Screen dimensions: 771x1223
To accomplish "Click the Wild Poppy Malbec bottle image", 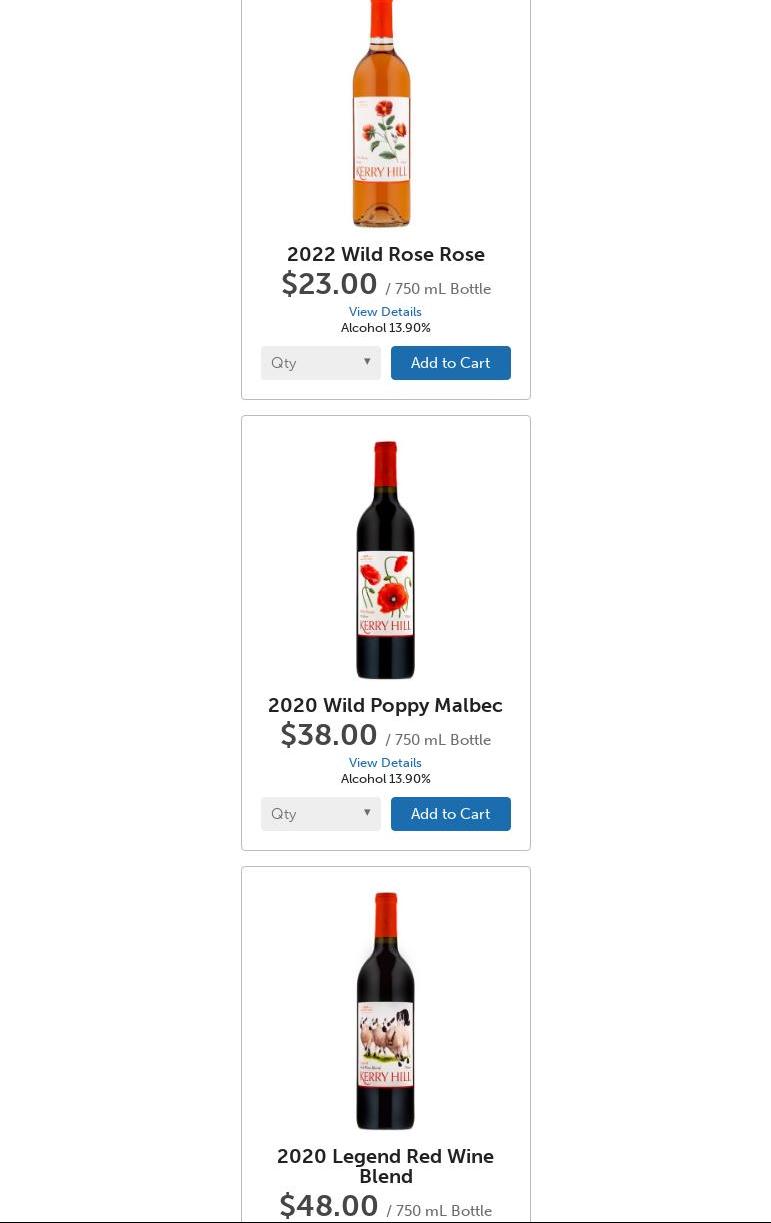I will [385, 559].
